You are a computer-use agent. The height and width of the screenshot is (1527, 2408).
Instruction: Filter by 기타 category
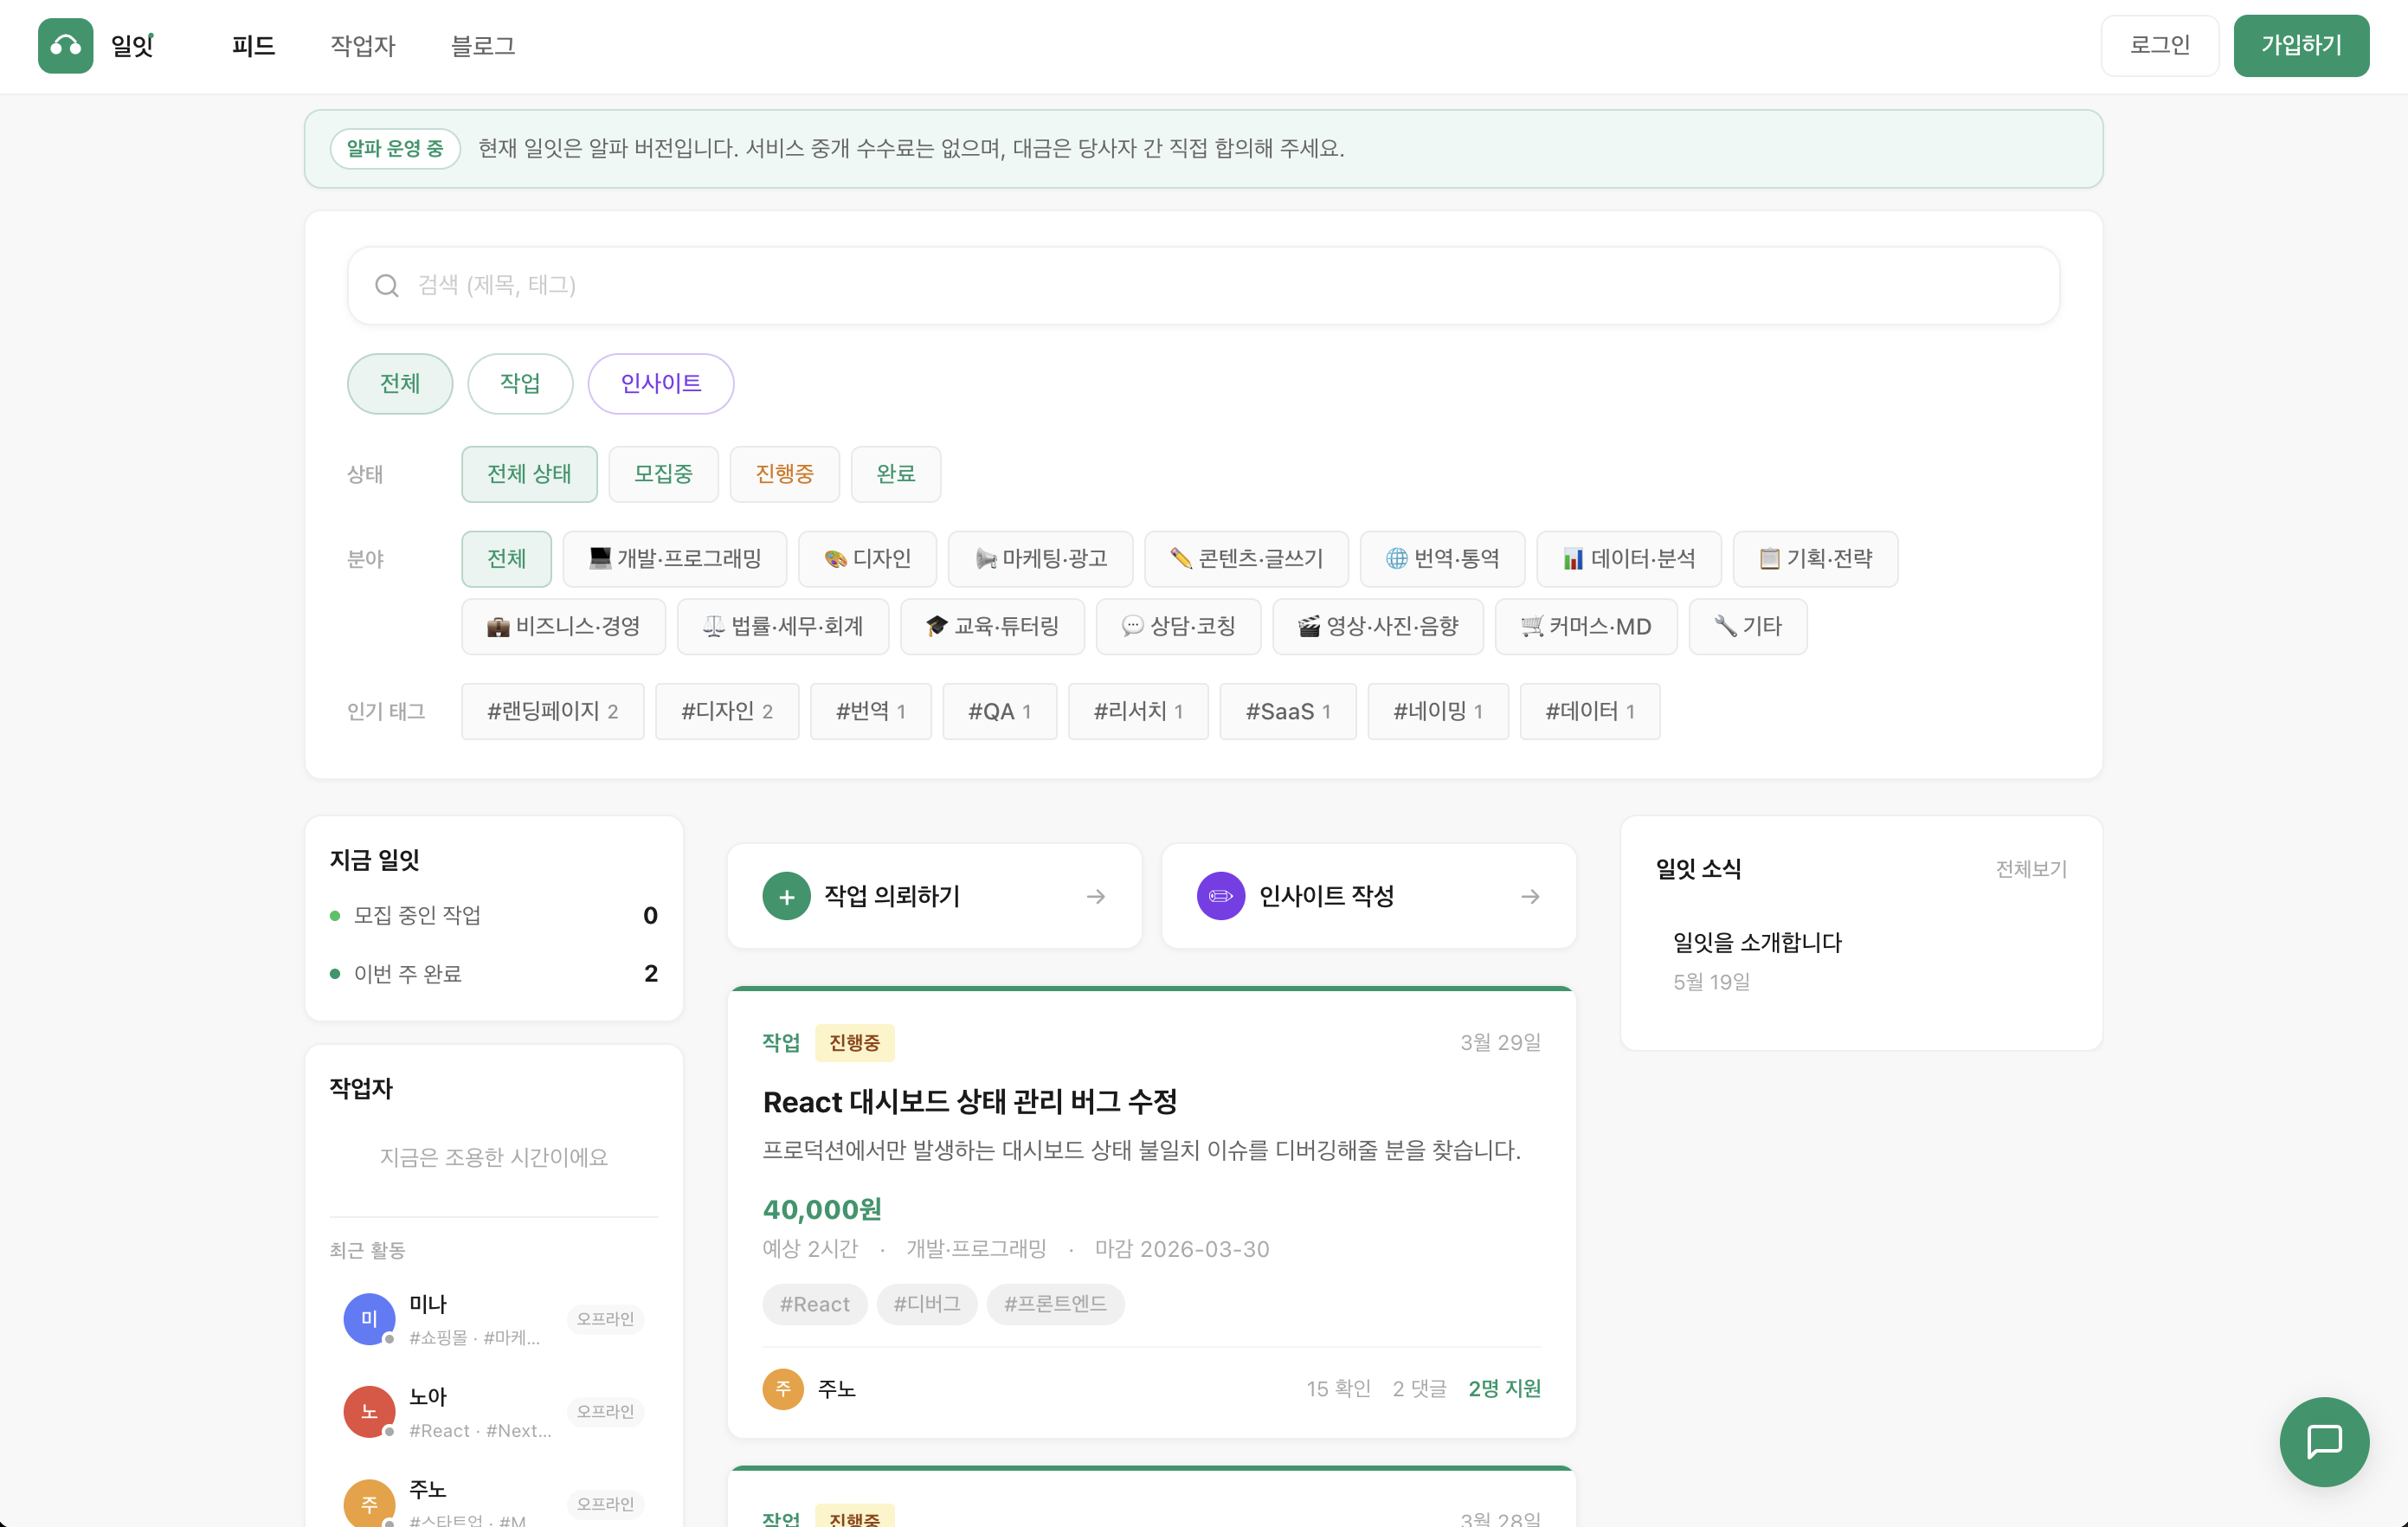tap(1747, 627)
